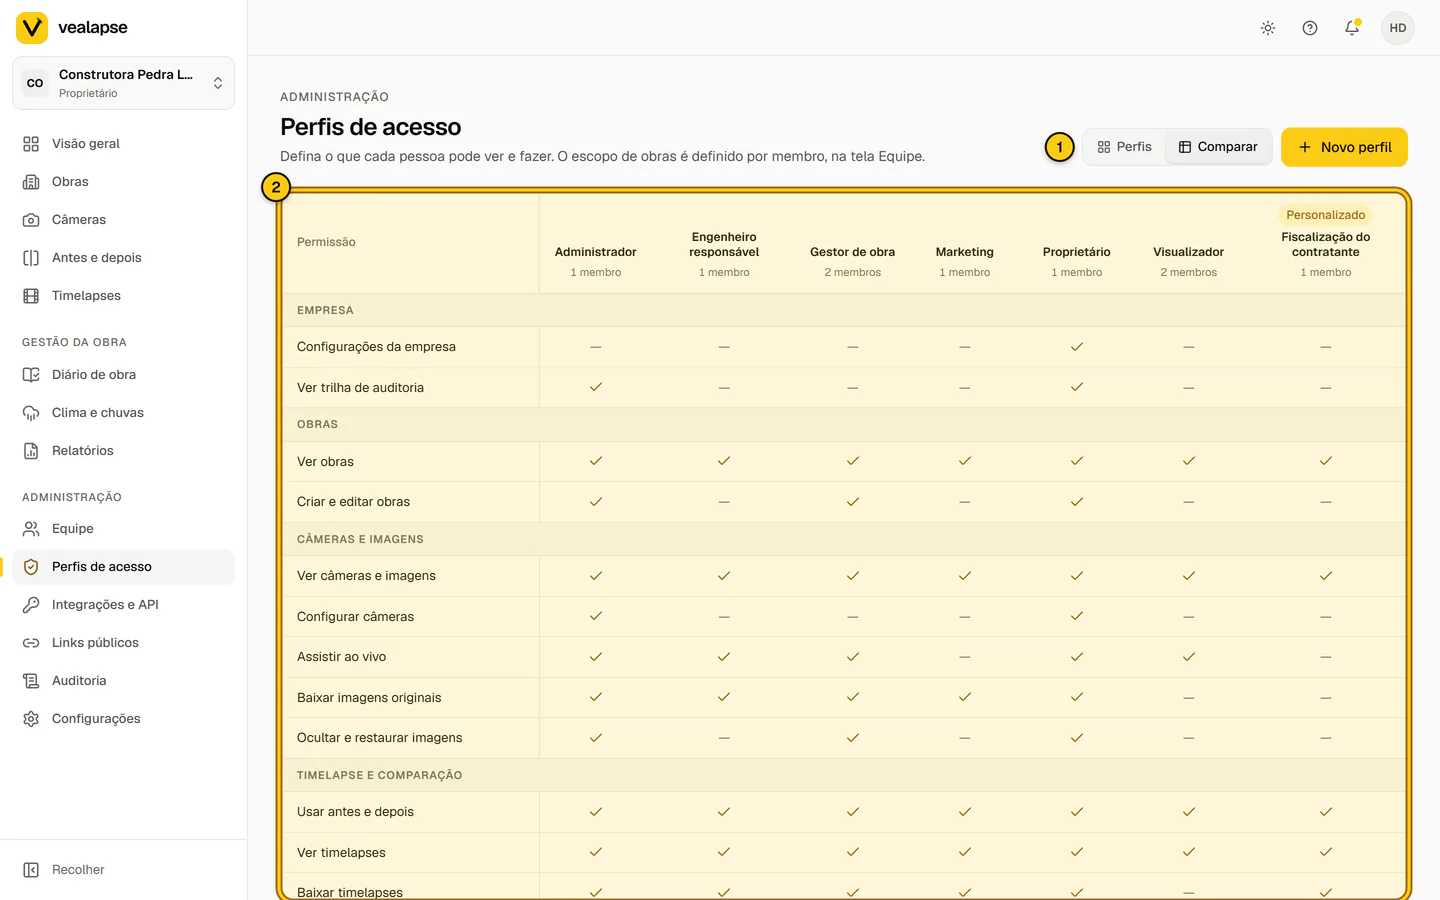Expand the Construtora Pedra company switcher
The width and height of the screenshot is (1440, 900).
click(123, 83)
